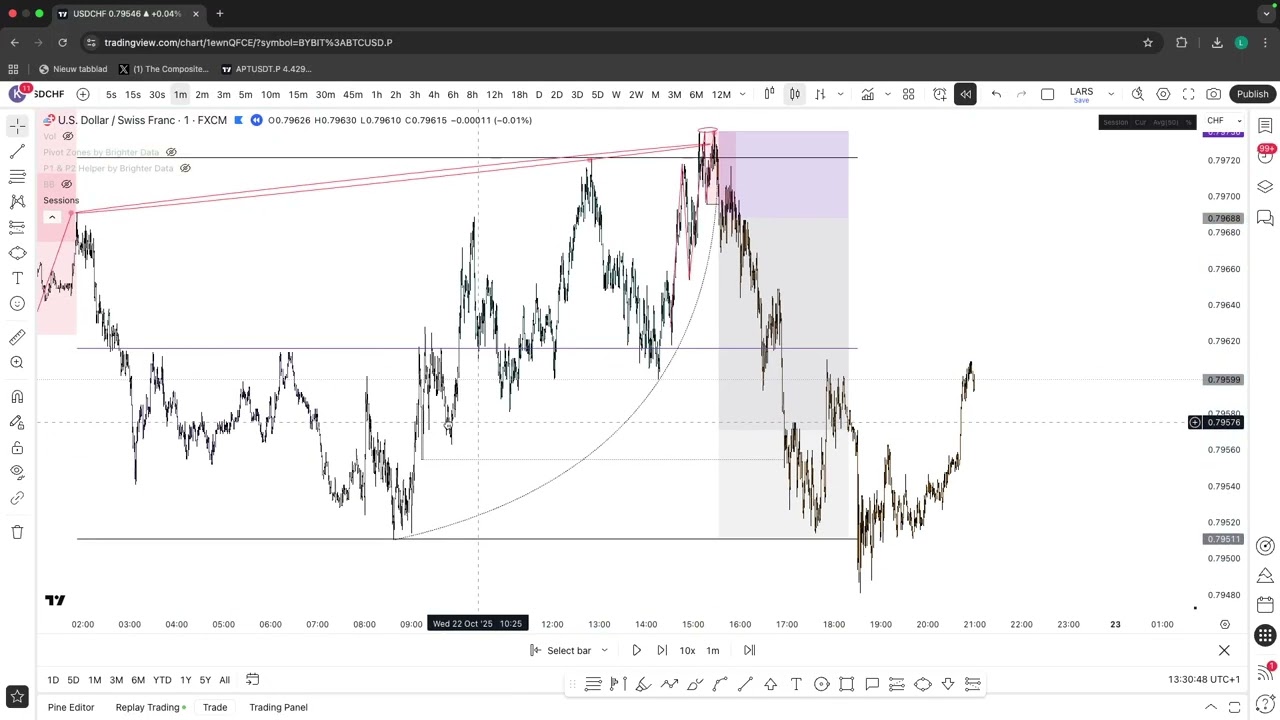Lock all drawing tools
1280x720 pixels.
(17, 447)
